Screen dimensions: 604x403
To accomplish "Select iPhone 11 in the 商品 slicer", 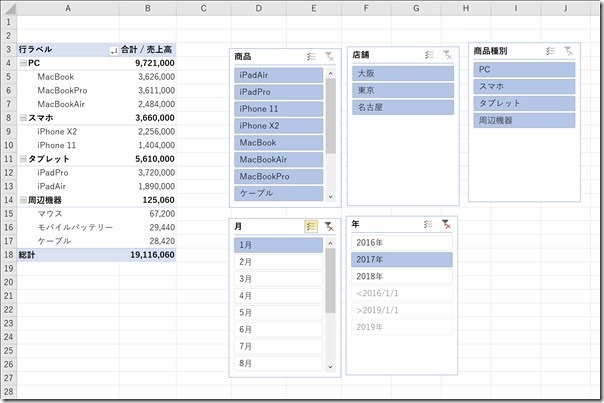I will (x=279, y=109).
